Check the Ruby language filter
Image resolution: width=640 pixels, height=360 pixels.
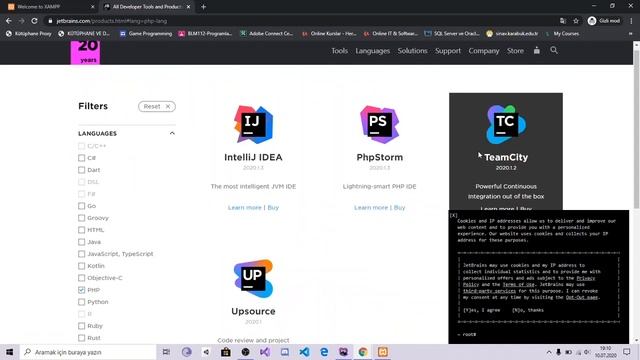tap(82, 326)
